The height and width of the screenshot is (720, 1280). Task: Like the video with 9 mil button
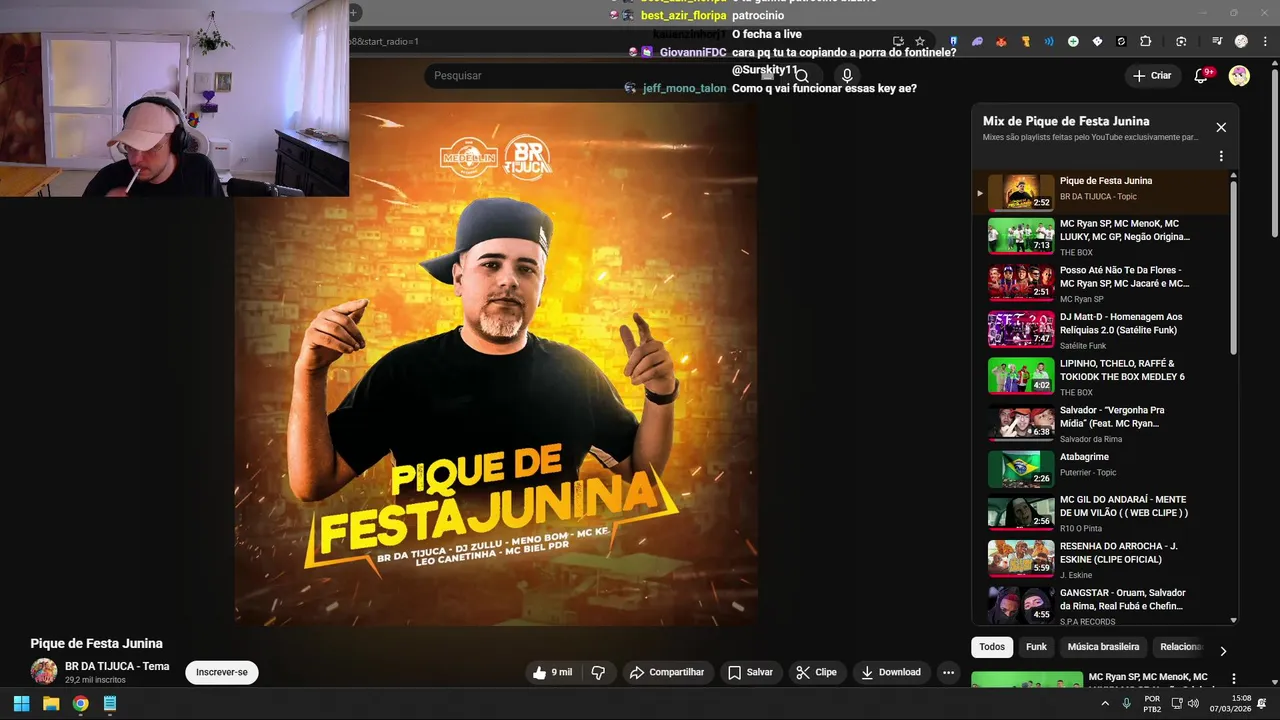552,672
